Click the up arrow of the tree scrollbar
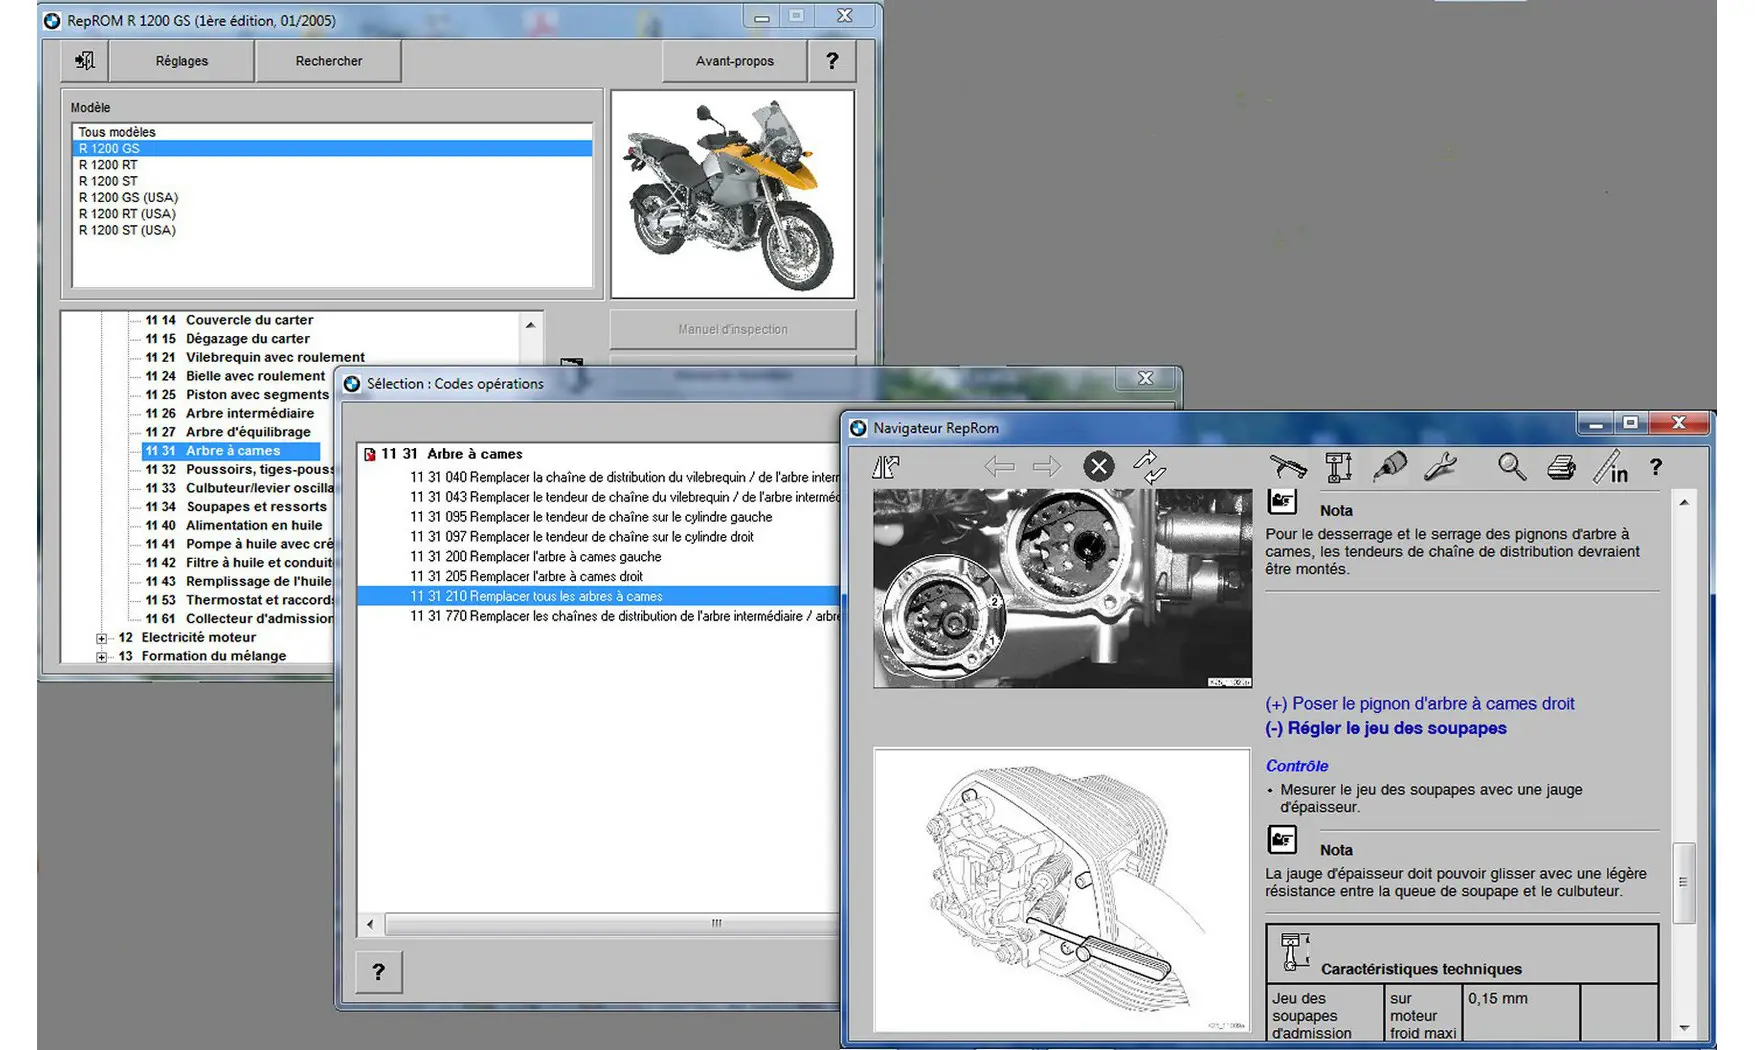1755x1050 pixels. [x=530, y=325]
